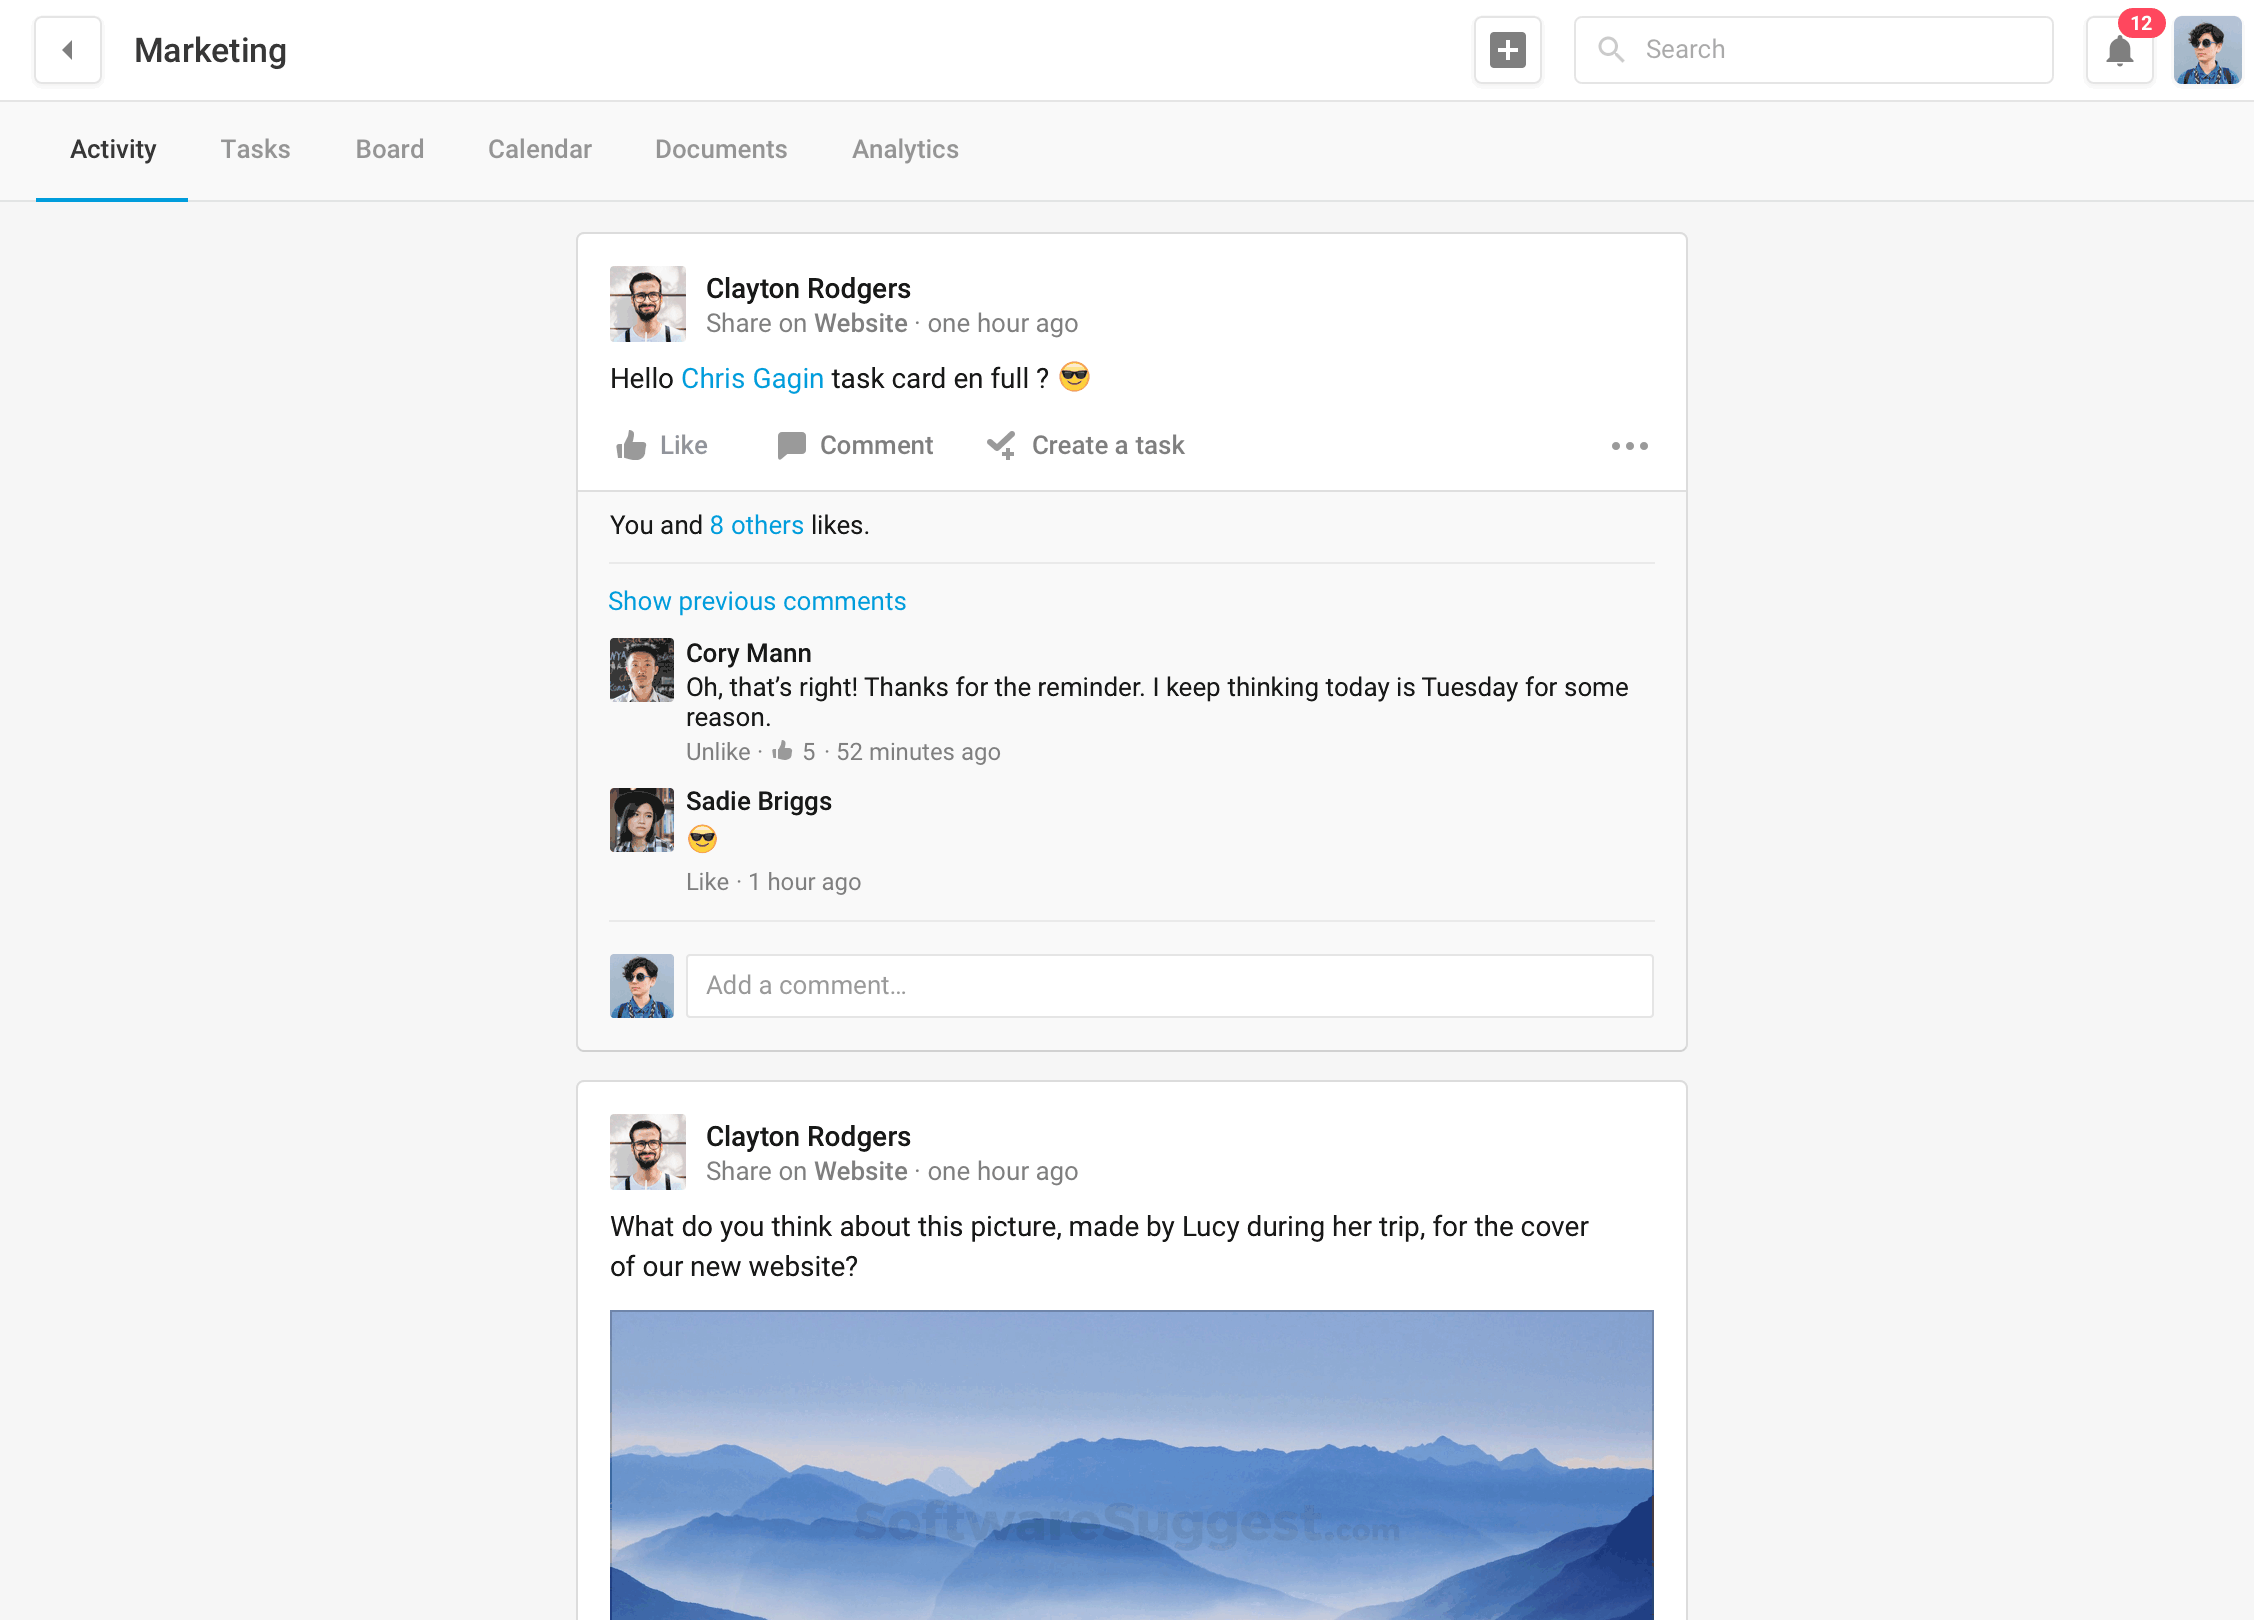Image resolution: width=2254 pixels, height=1620 pixels.
Task: Unlike Cory Mann's comment
Action: point(717,751)
